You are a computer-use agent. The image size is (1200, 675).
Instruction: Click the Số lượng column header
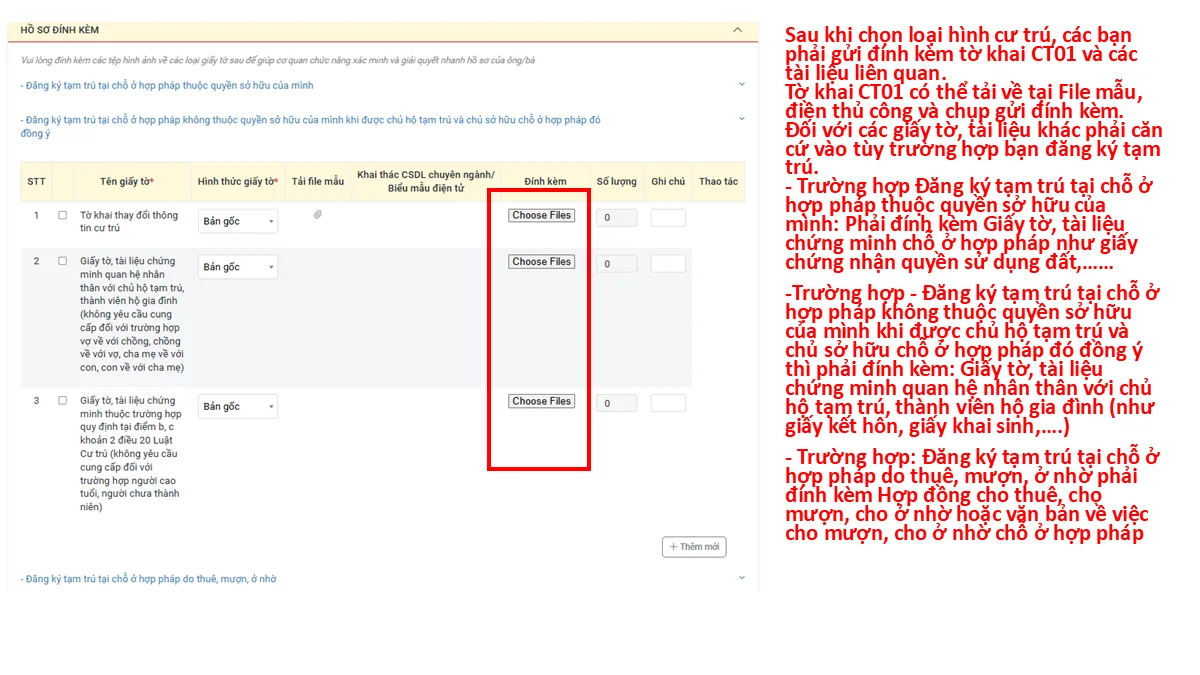[617, 181]
